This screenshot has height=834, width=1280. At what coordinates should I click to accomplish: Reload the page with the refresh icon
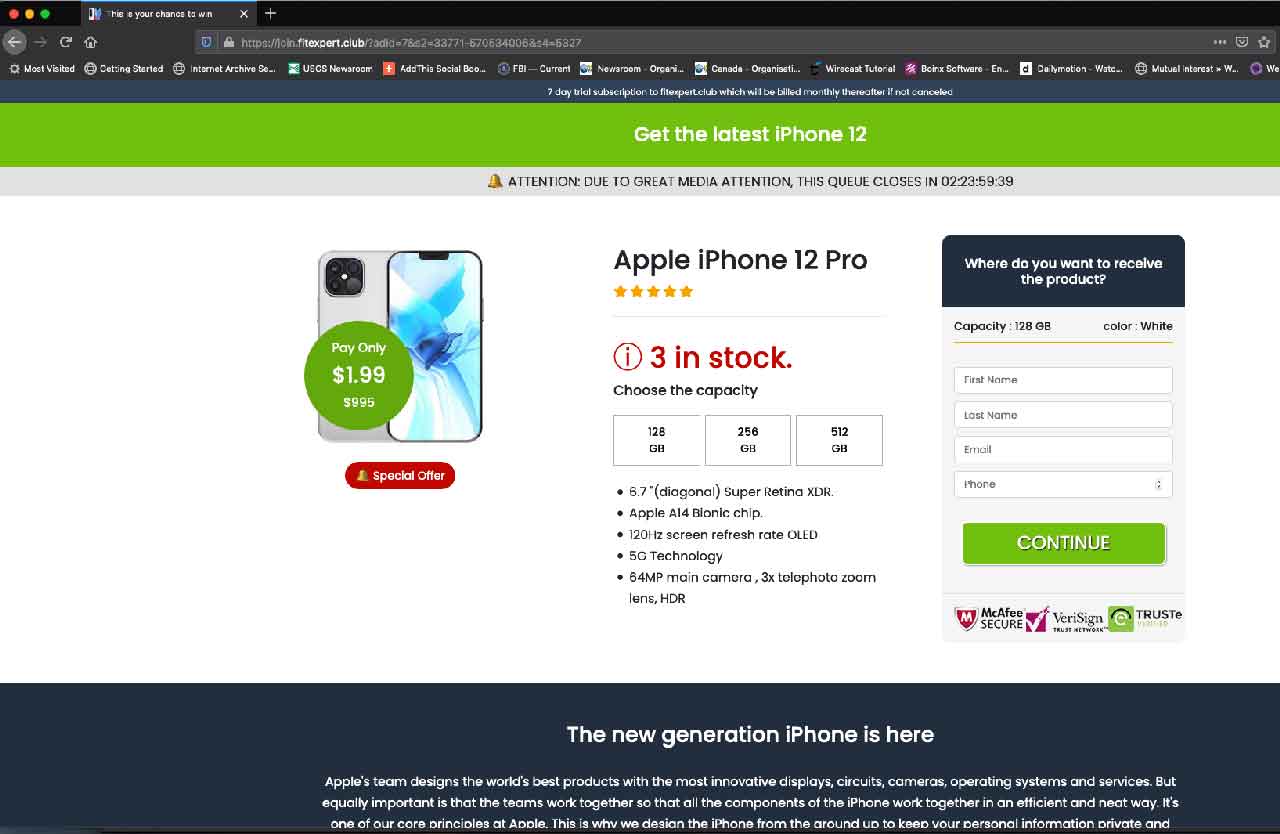[66, 42]
